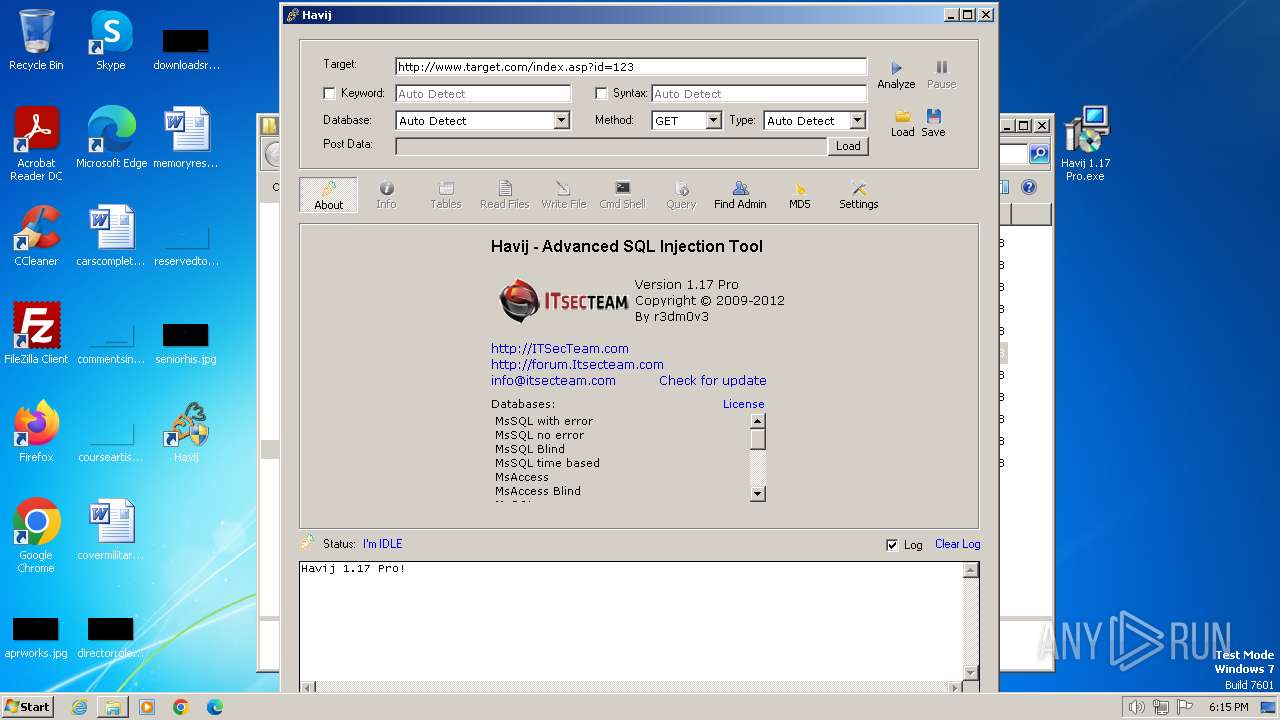Click the License link
Viewport: 1280px width, 720px height.
pyautogui.click(x=744, y=404)
